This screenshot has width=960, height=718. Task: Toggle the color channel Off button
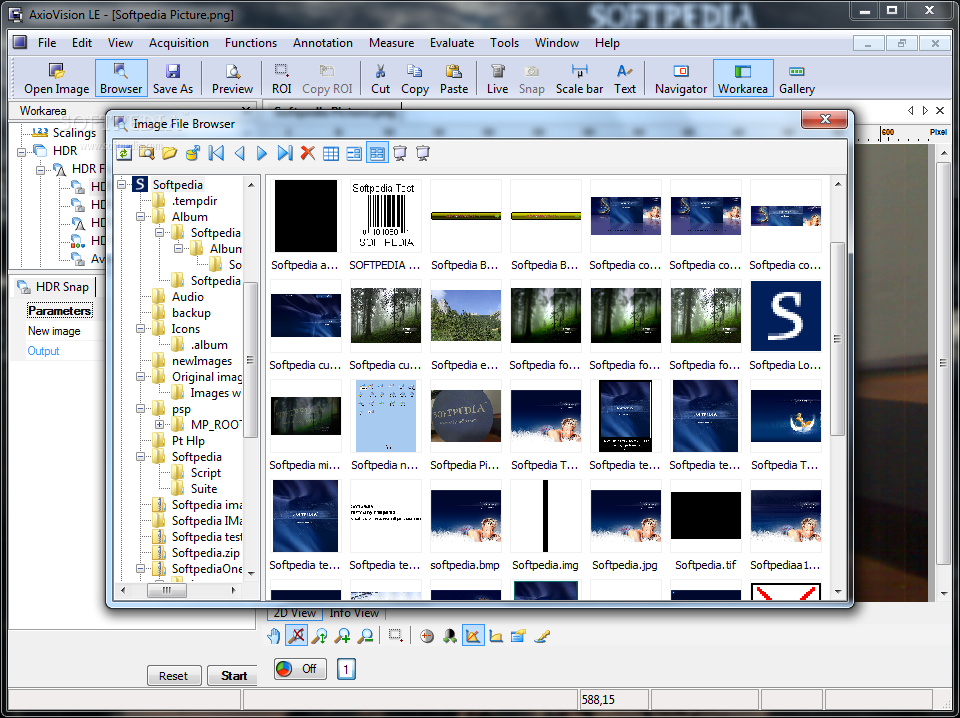[x=300, y=669]
